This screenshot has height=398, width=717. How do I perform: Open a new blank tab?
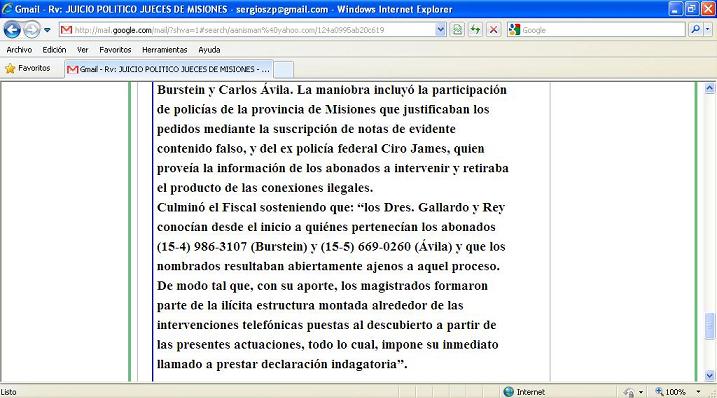(x=284, y=70)
